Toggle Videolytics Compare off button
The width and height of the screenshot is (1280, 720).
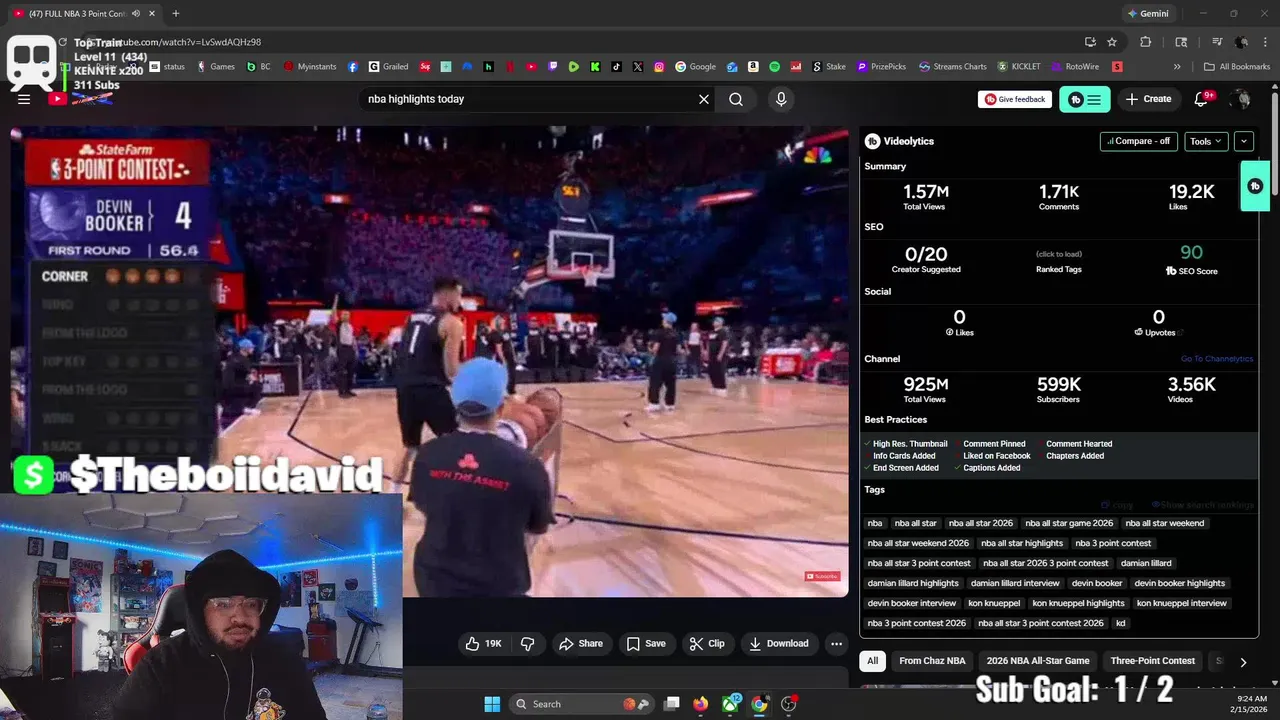pyautogui.click(x=1140, y=141)
